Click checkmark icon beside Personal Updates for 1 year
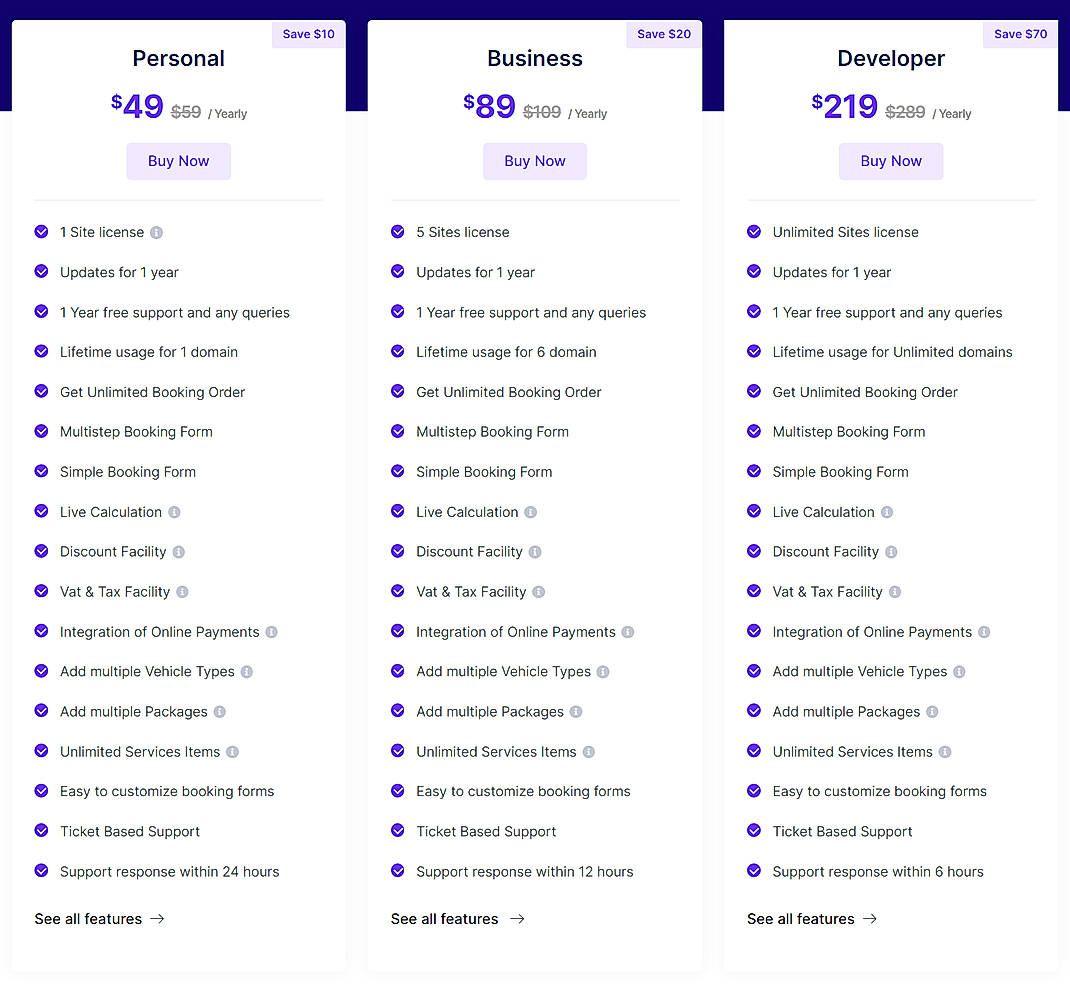This screenshot has height=990, width=1070. click(42, 272)
